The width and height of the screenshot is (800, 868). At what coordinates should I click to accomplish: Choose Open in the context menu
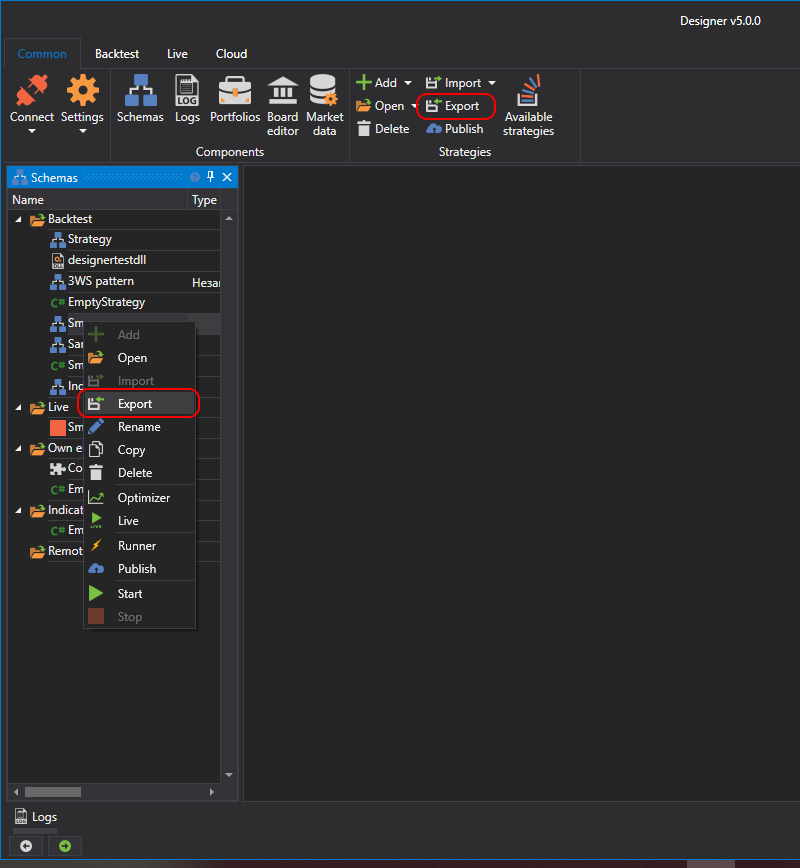pos(140,358)
